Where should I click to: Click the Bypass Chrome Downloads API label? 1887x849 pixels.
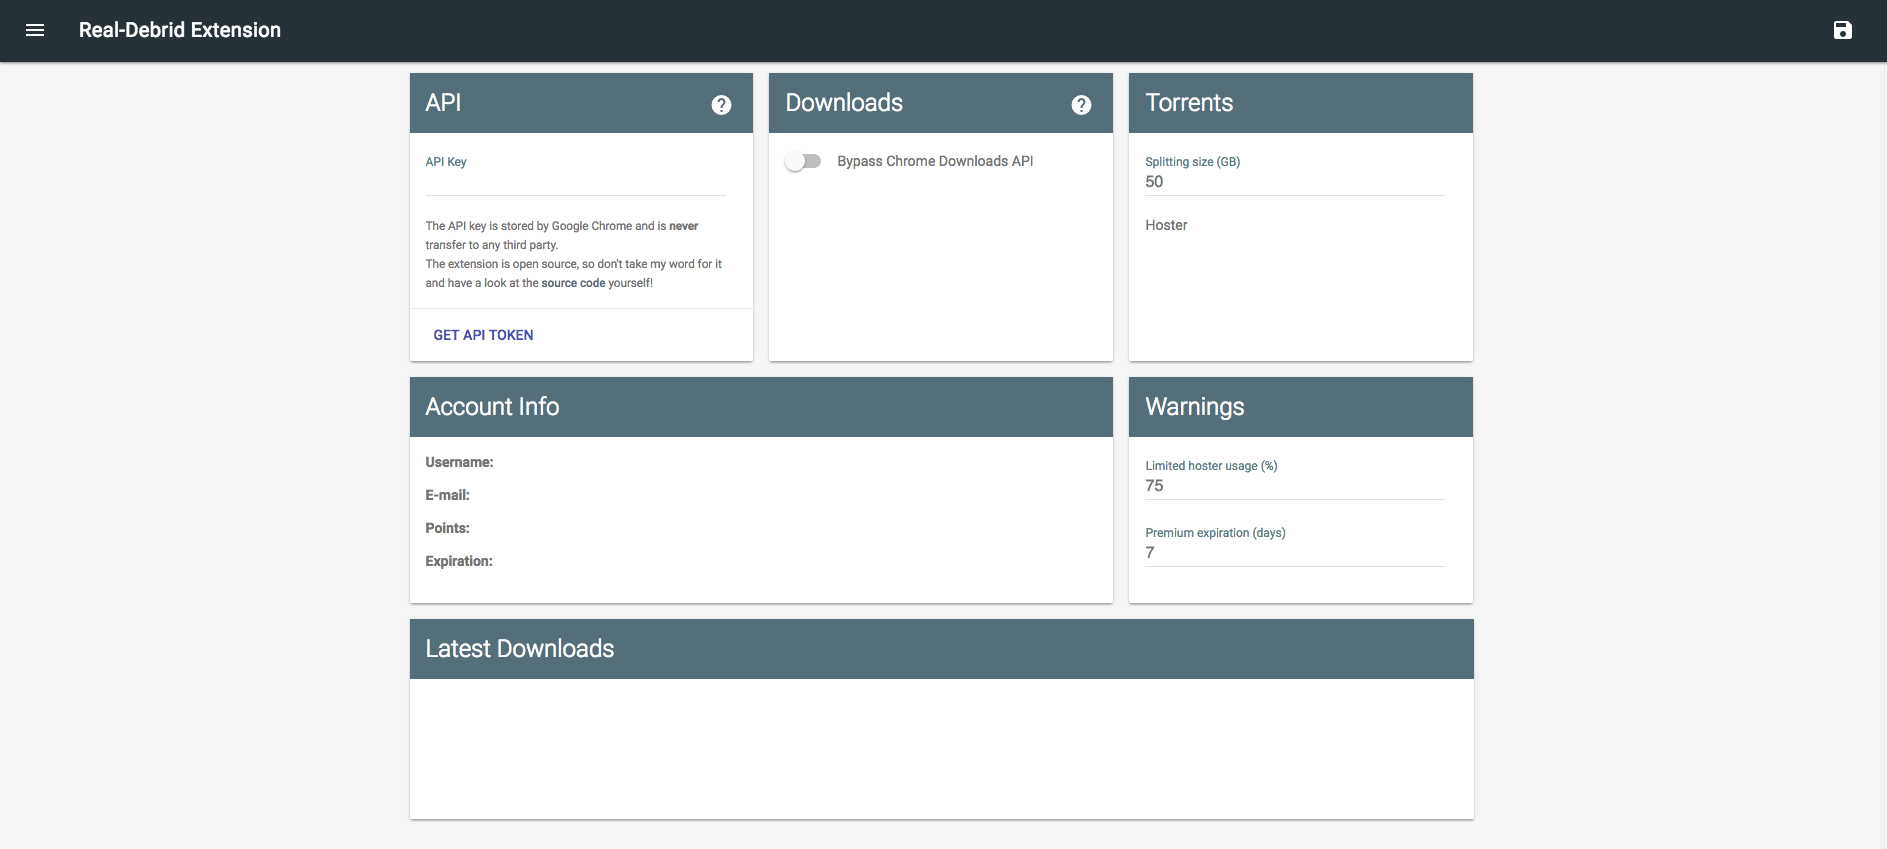[x=935, y=161]
